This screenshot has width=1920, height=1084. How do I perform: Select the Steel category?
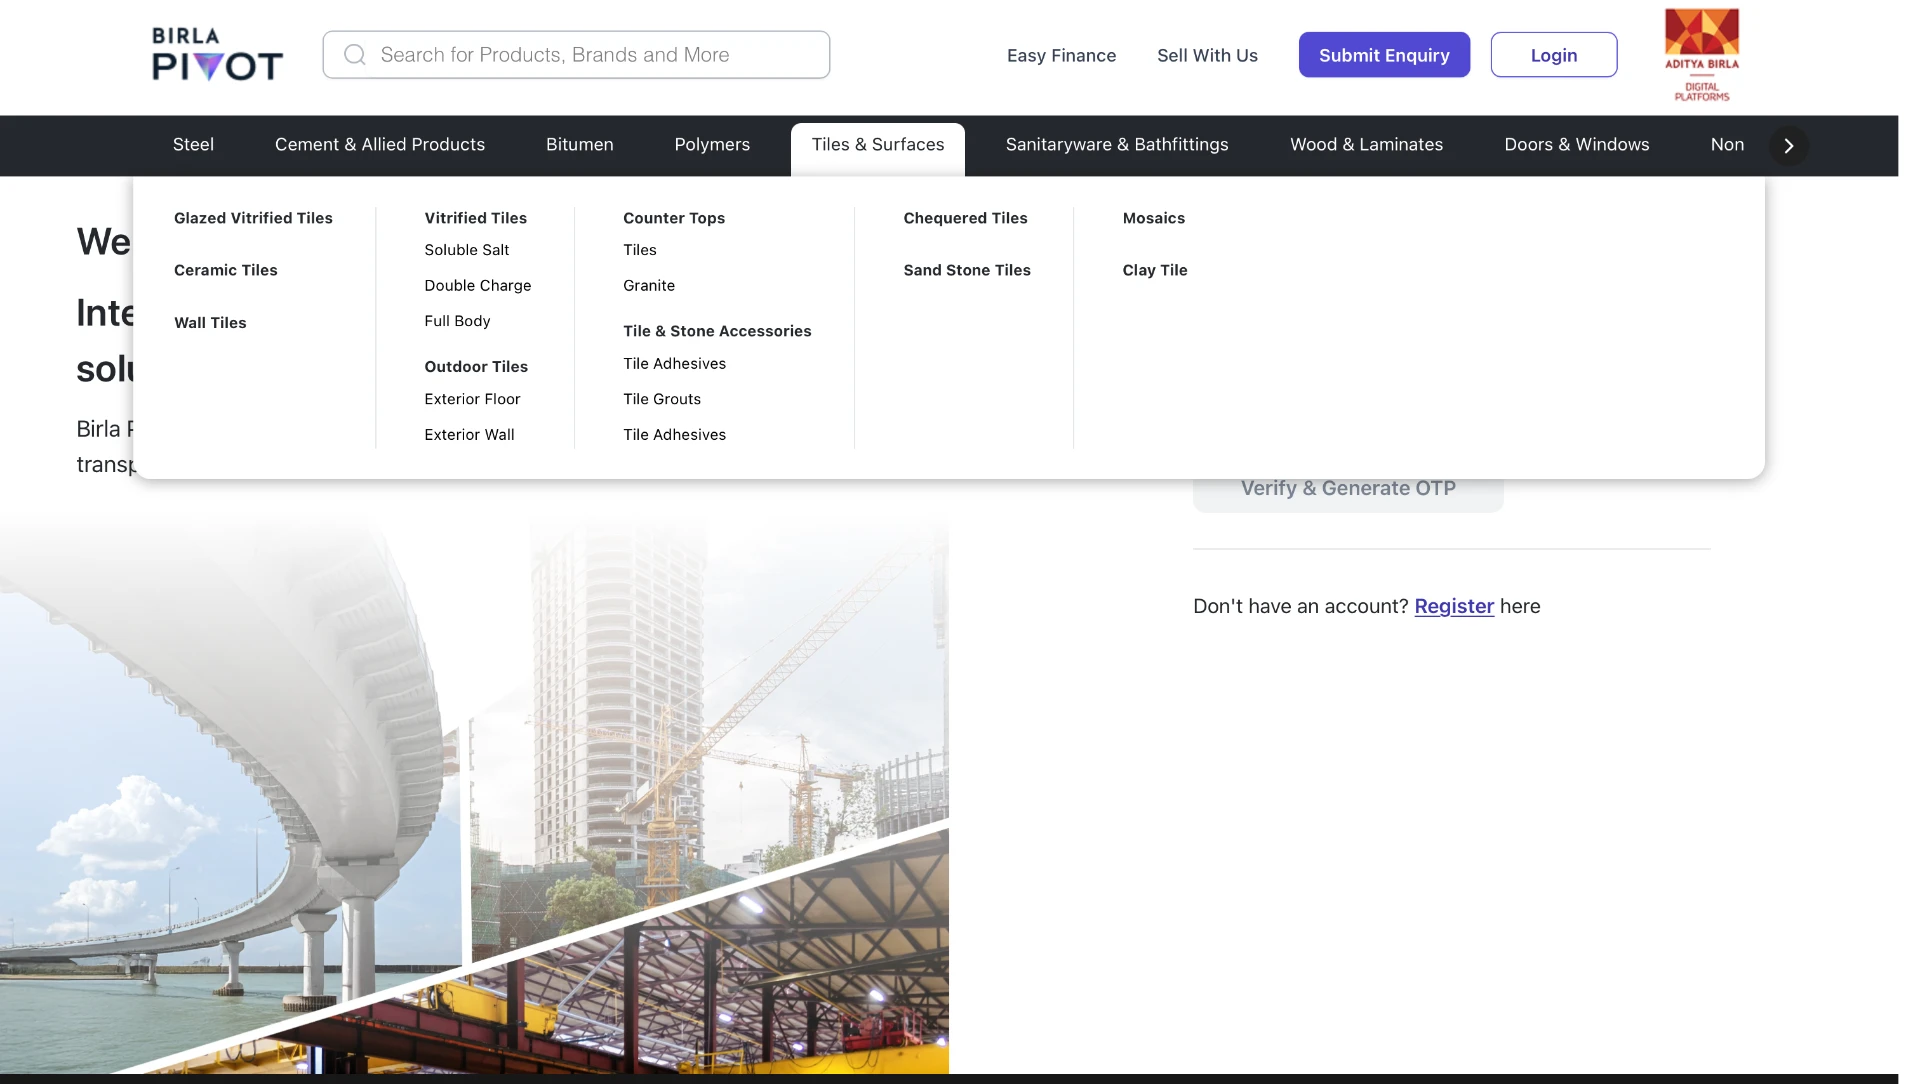(193, 145)
